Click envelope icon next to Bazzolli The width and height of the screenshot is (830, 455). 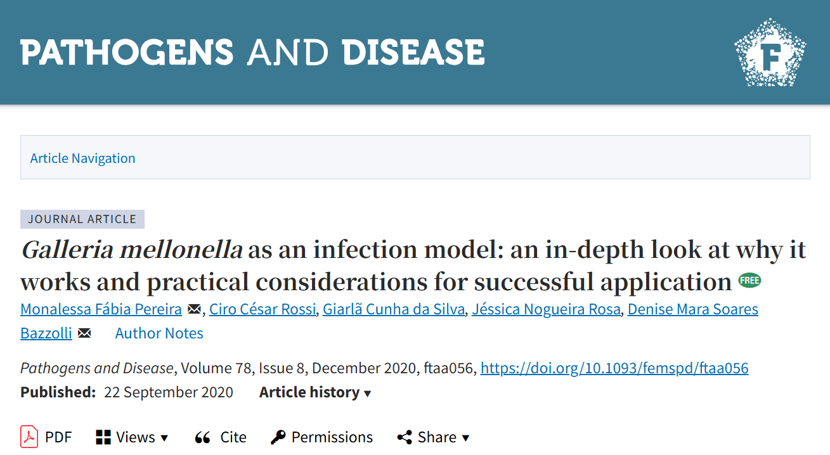(85, 333)
